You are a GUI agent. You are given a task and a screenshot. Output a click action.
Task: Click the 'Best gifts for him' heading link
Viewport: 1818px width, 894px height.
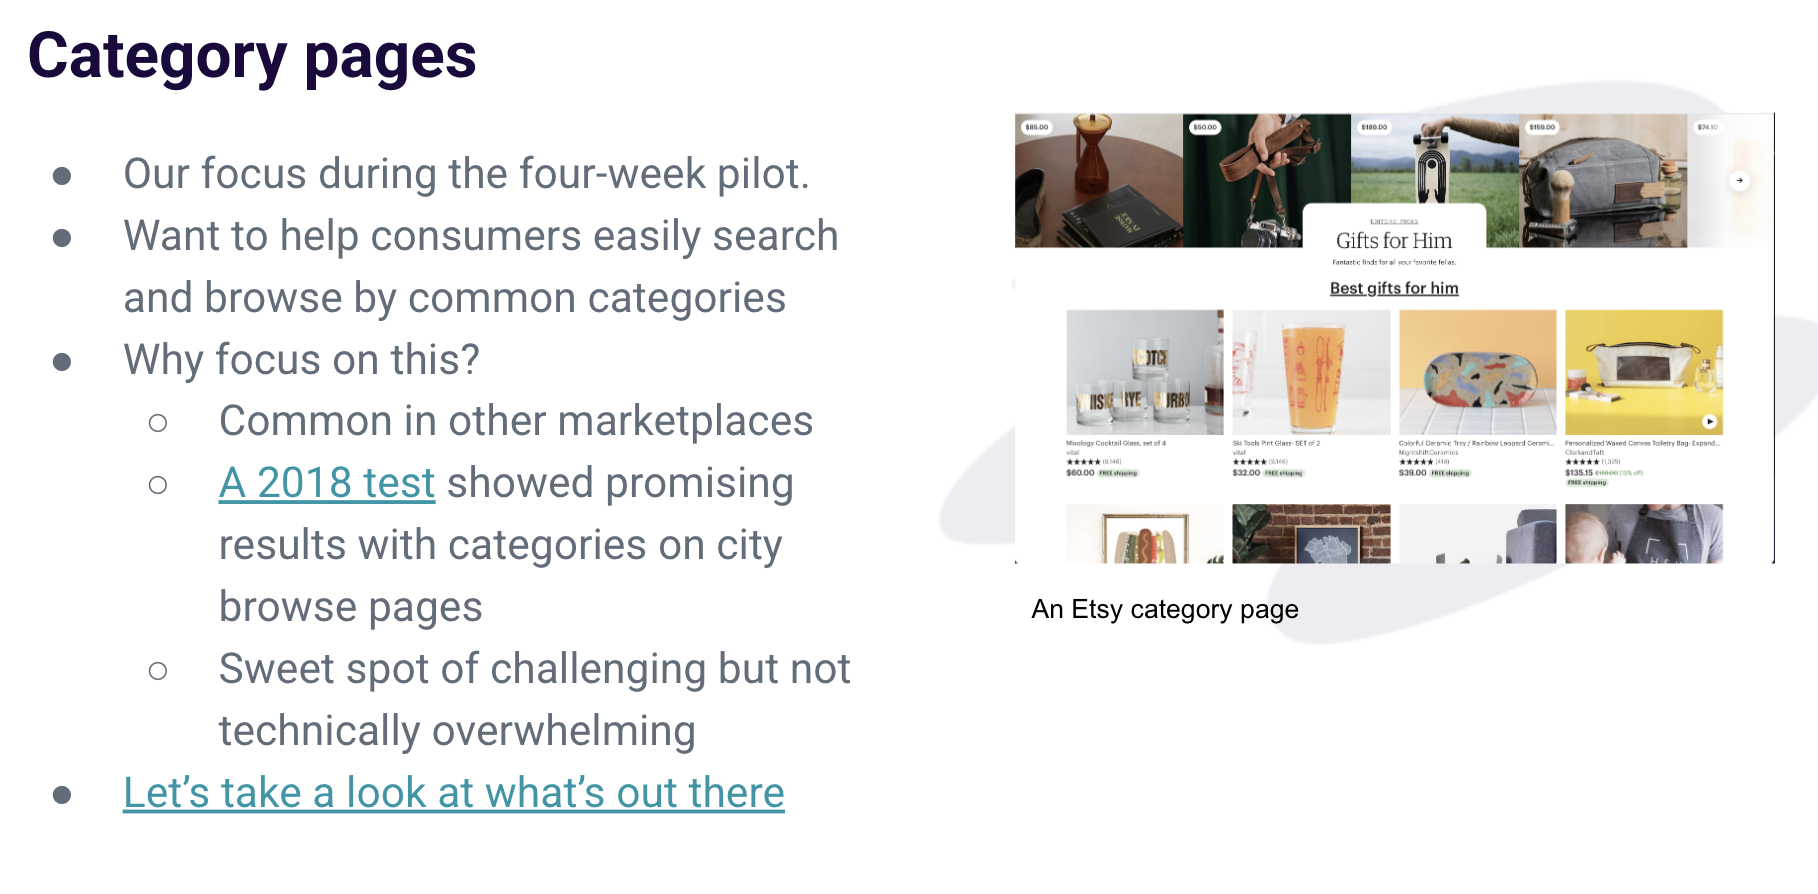pos(1393,288)
